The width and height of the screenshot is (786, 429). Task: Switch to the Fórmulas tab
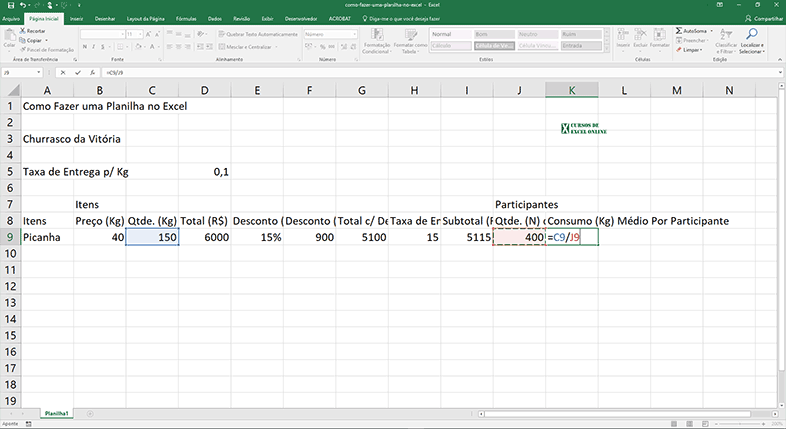click(186, 19)
